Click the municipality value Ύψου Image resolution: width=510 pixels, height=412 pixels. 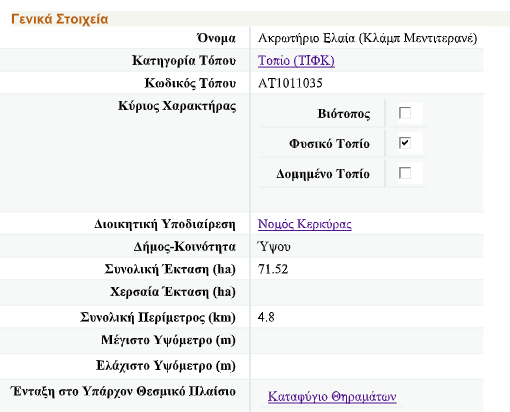[274, 247]
